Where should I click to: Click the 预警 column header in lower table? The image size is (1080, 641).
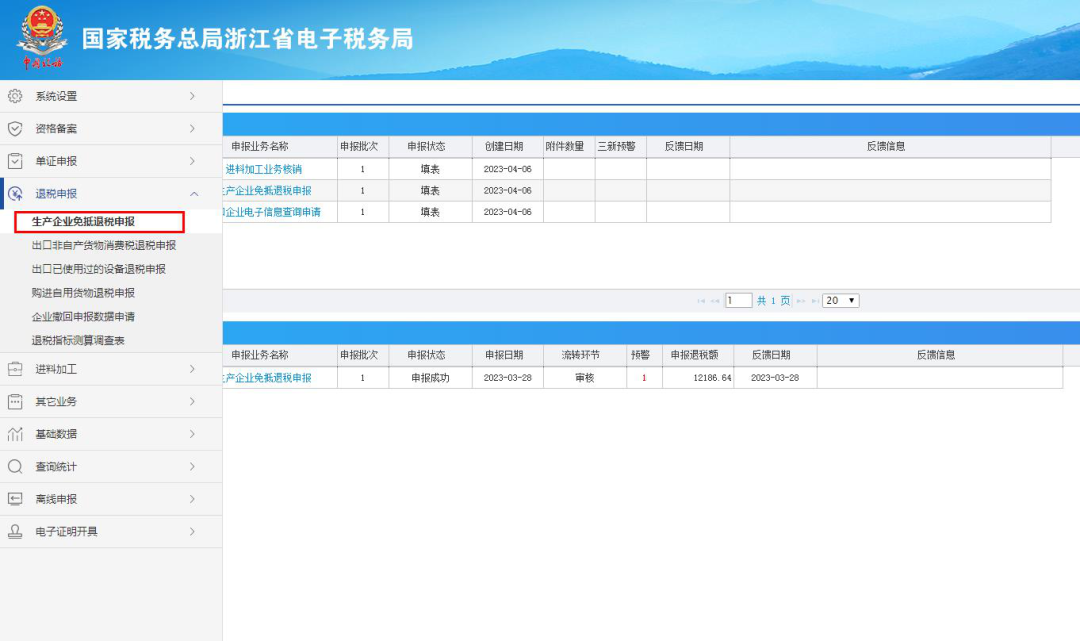coord(641,355)
